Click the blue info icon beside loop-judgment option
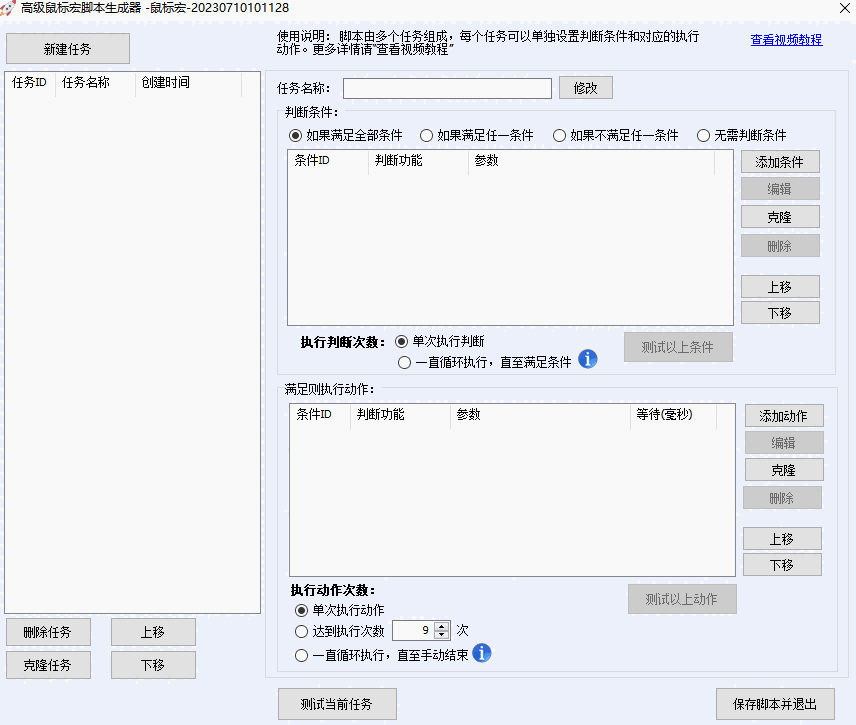The width and height of the screenshot is (856, 725). 588,359
